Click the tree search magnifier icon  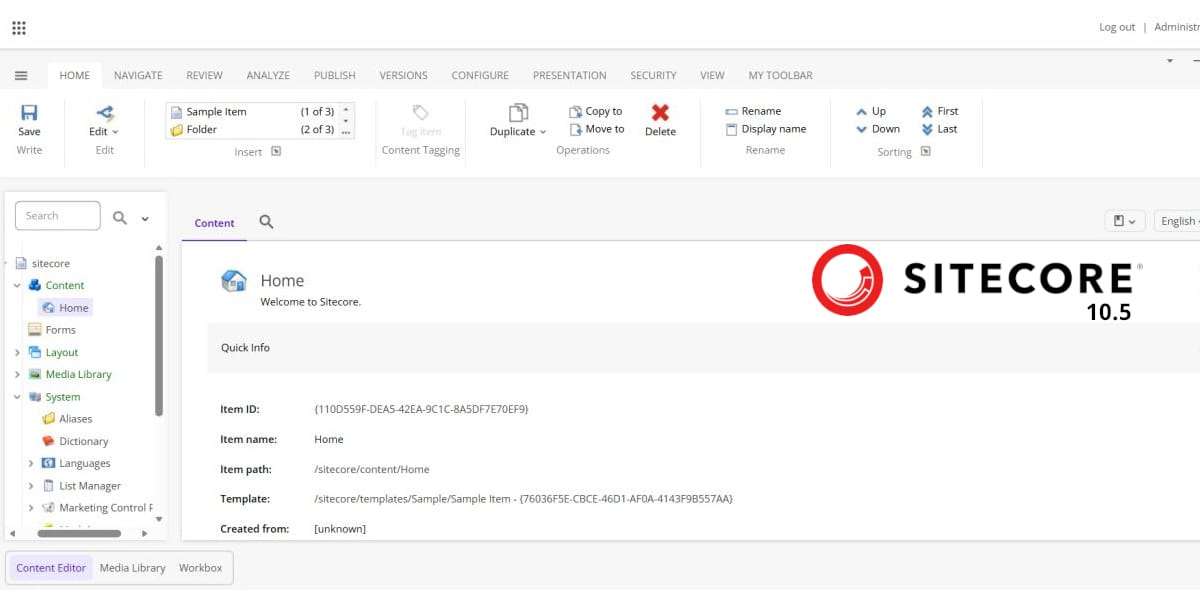[x=120, y=217]
